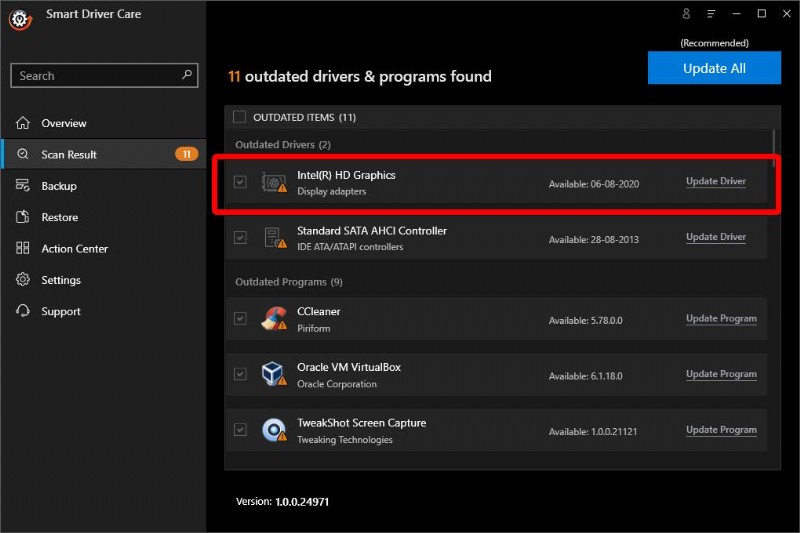The height and width of the screenshot is (533, 800).
Task: Click the Display adapters subtitle text
Action: point(331,191)
